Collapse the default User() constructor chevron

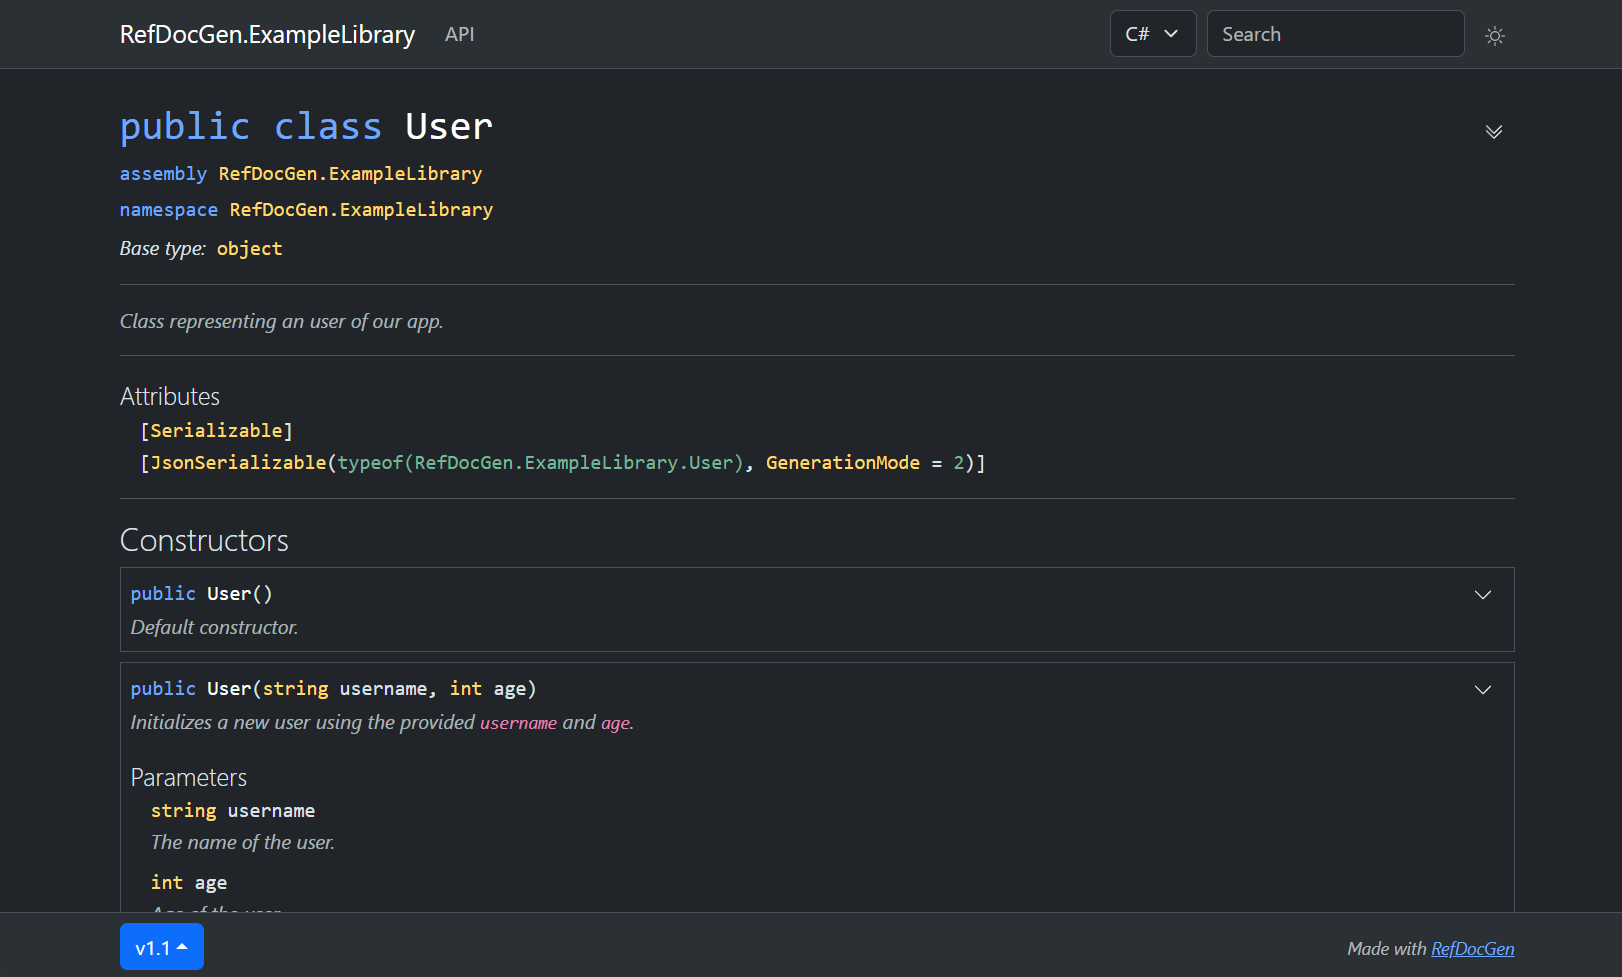pyautogui.click(x=1482, y=595)
